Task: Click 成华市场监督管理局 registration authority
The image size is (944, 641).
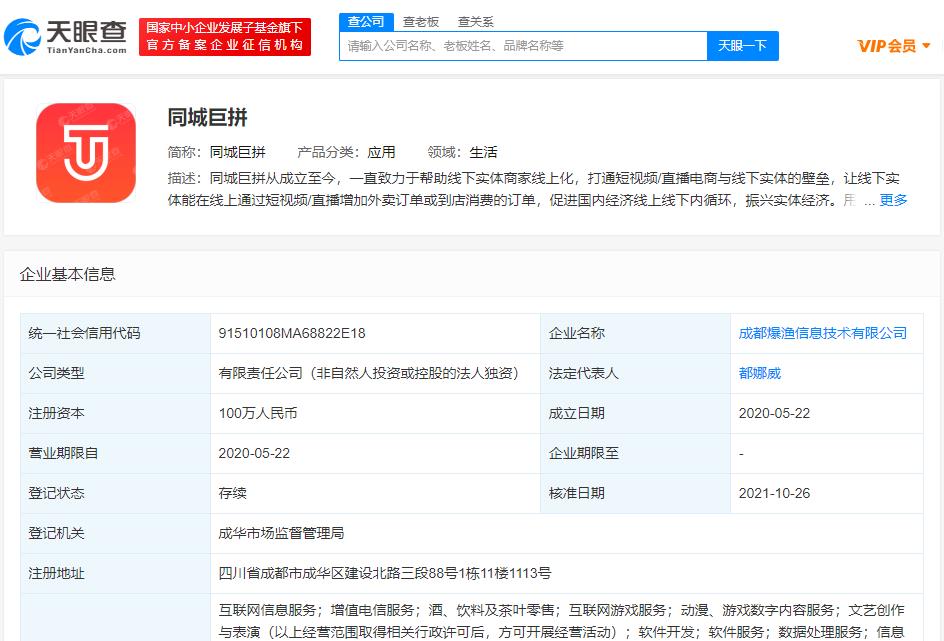Action: [x=281, y=533]
